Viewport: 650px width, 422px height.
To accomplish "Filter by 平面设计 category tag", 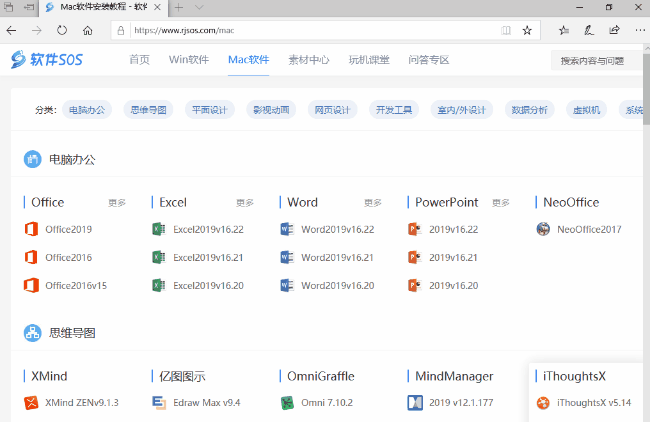I will pyautogui.click(x=210, y=110).
